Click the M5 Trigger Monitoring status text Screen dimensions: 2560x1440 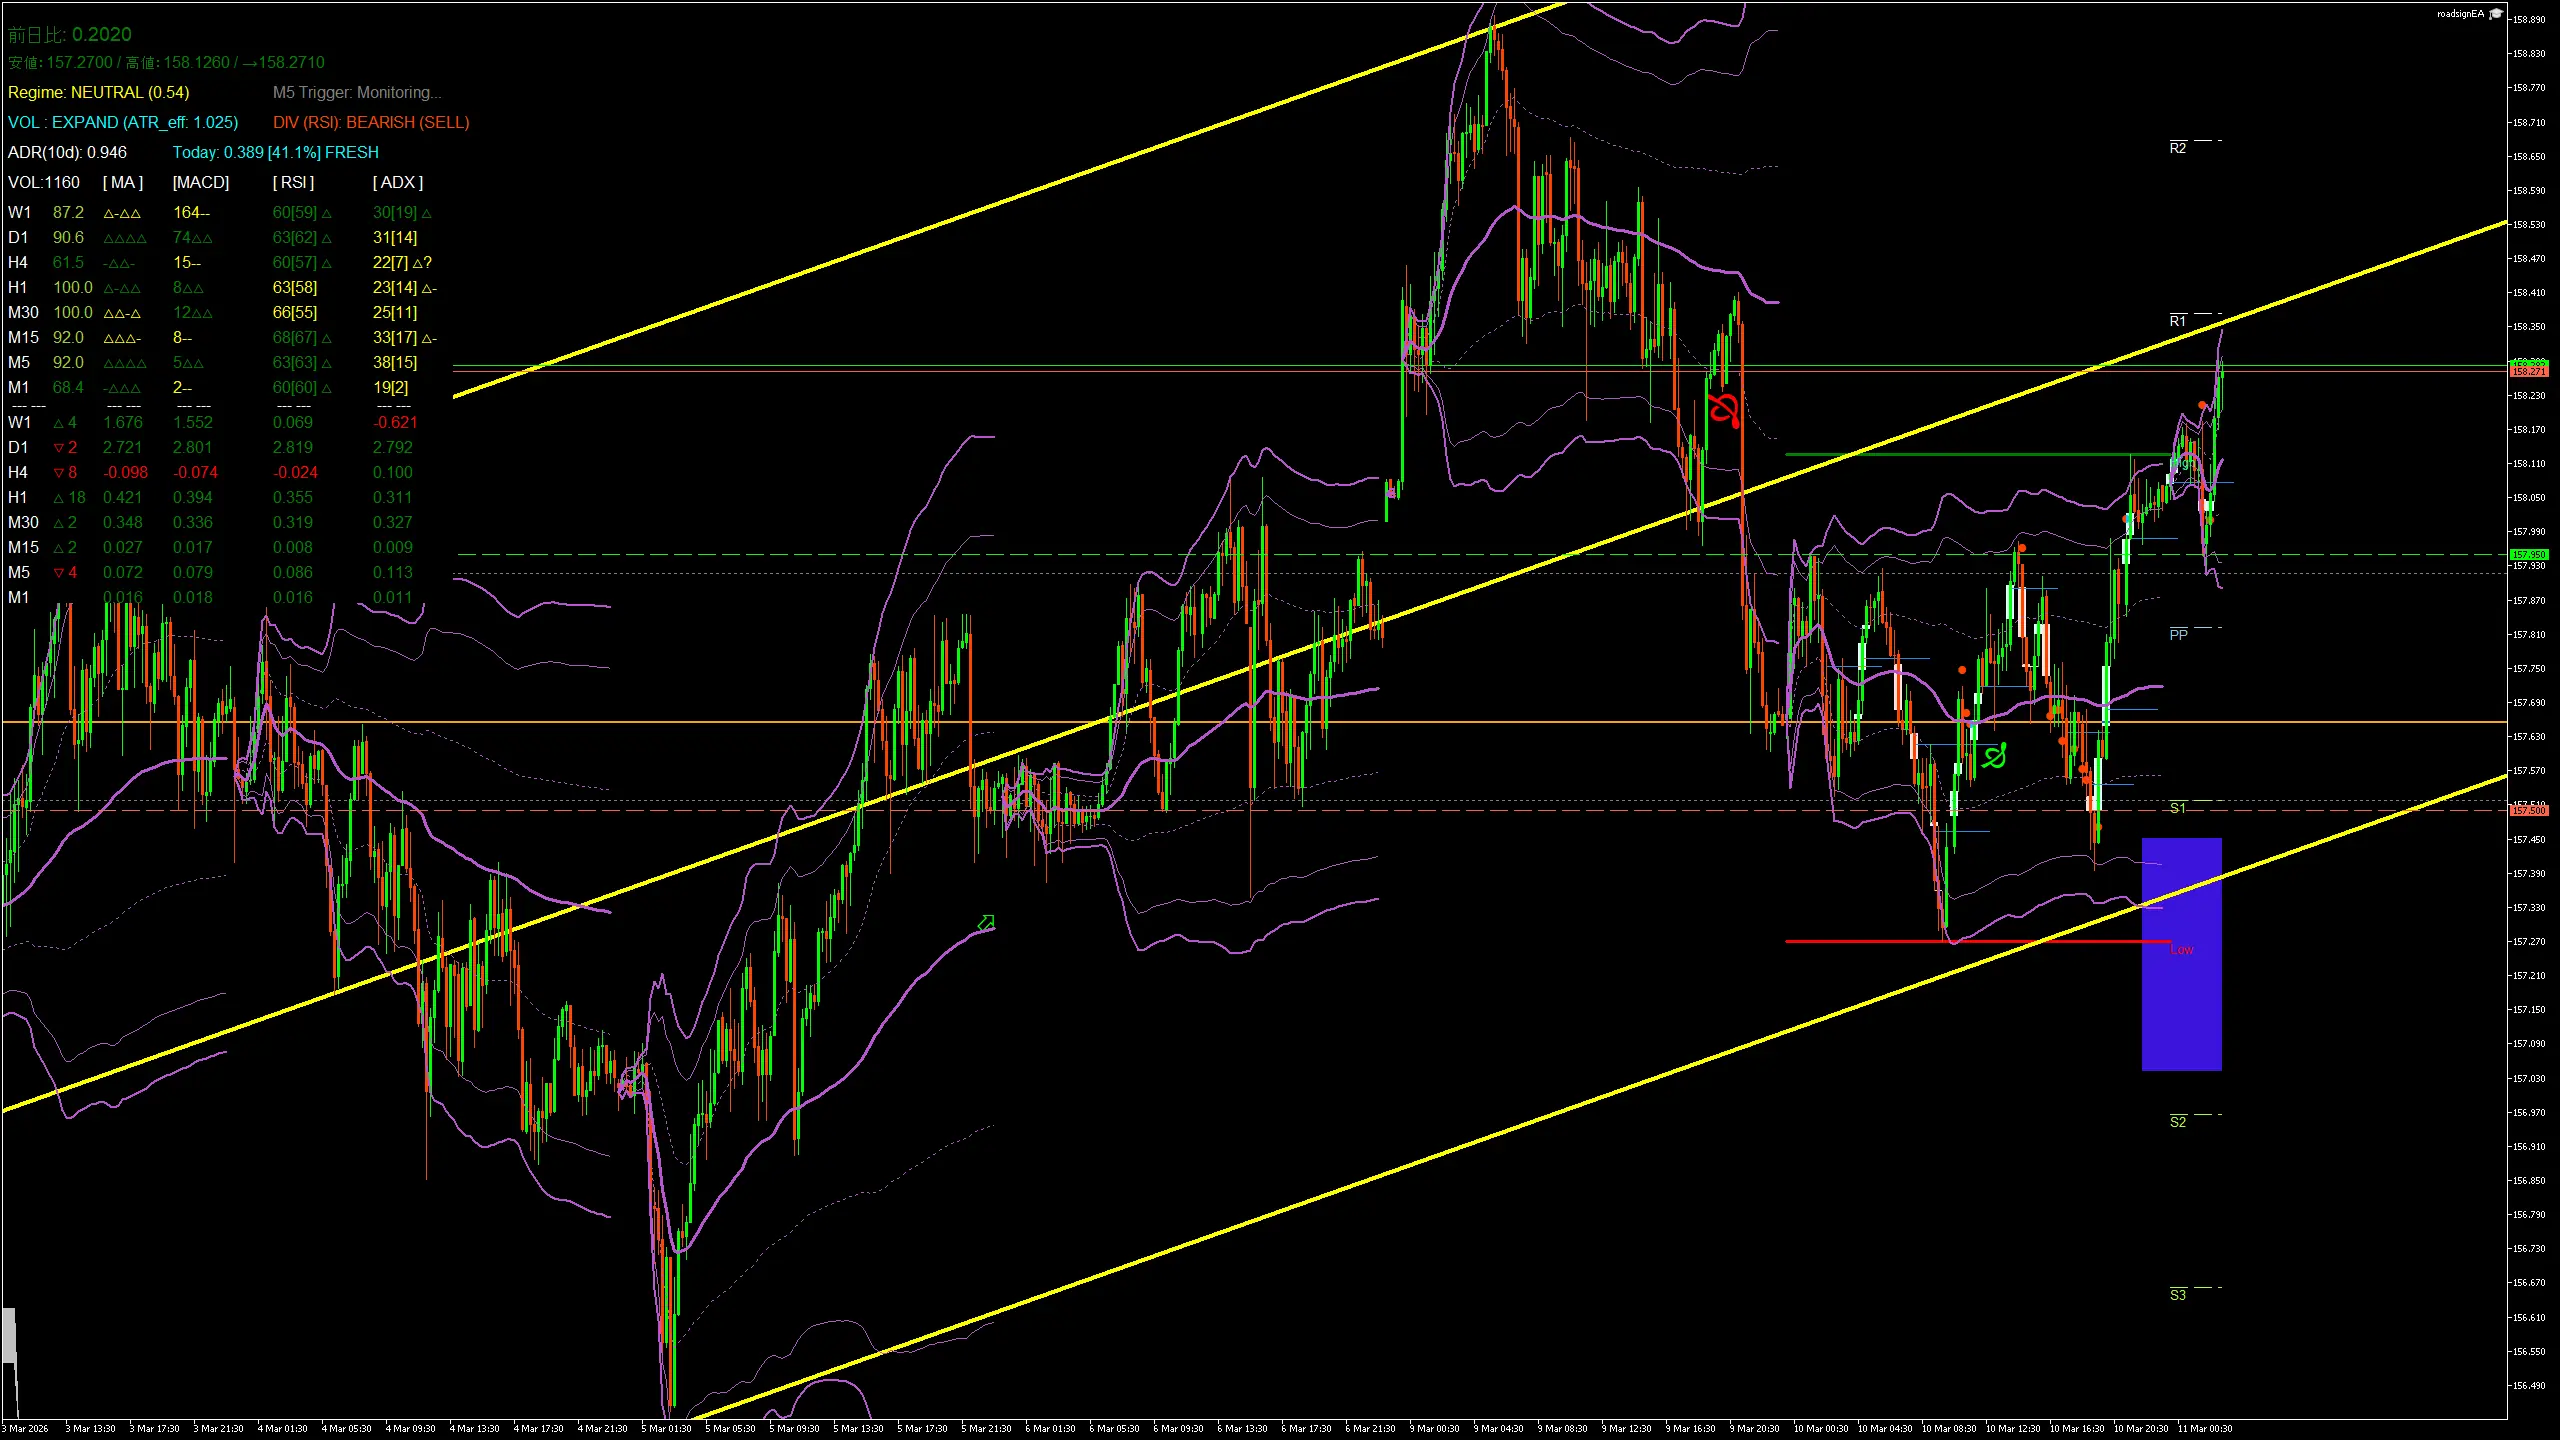357,92
